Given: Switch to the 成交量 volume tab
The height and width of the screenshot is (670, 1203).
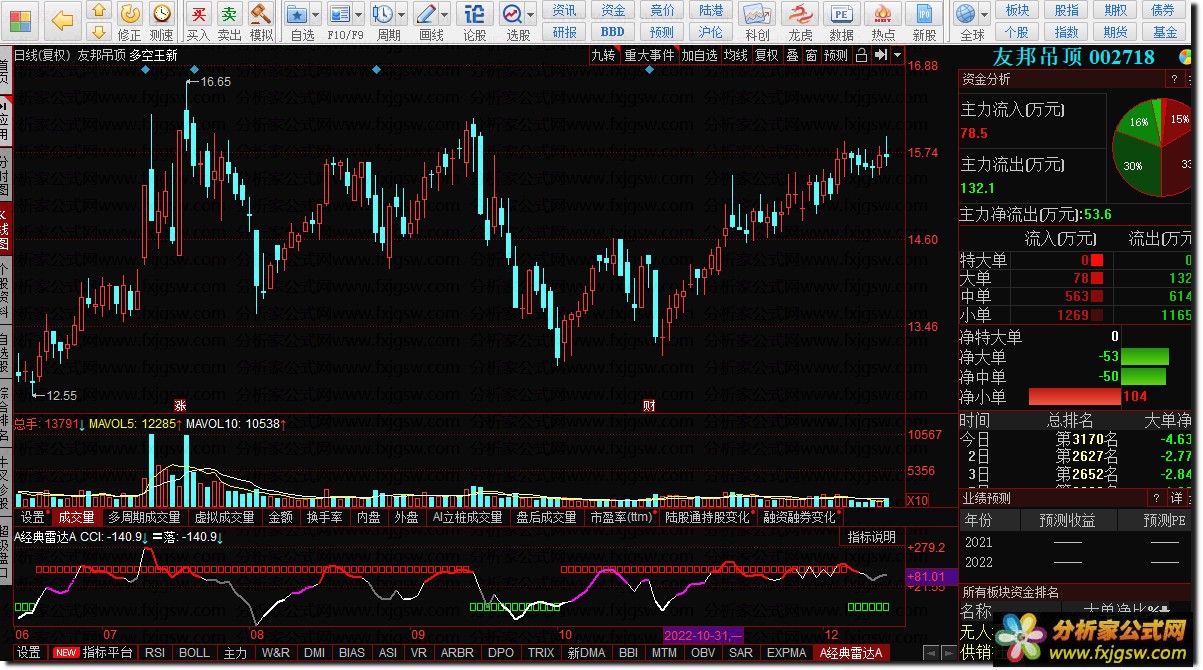Looking at the screenshot, I should (76, 517).
